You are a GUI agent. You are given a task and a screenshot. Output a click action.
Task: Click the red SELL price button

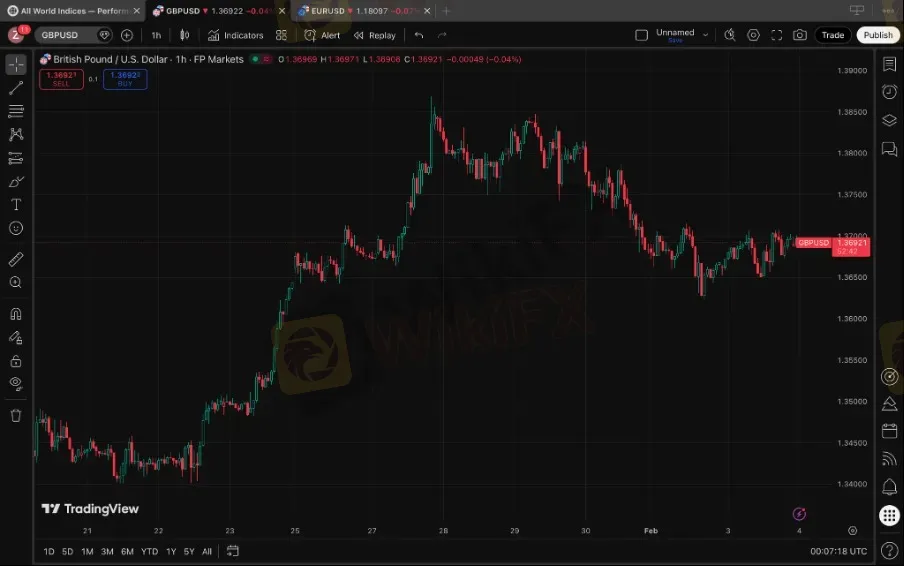tap(61, 79)
